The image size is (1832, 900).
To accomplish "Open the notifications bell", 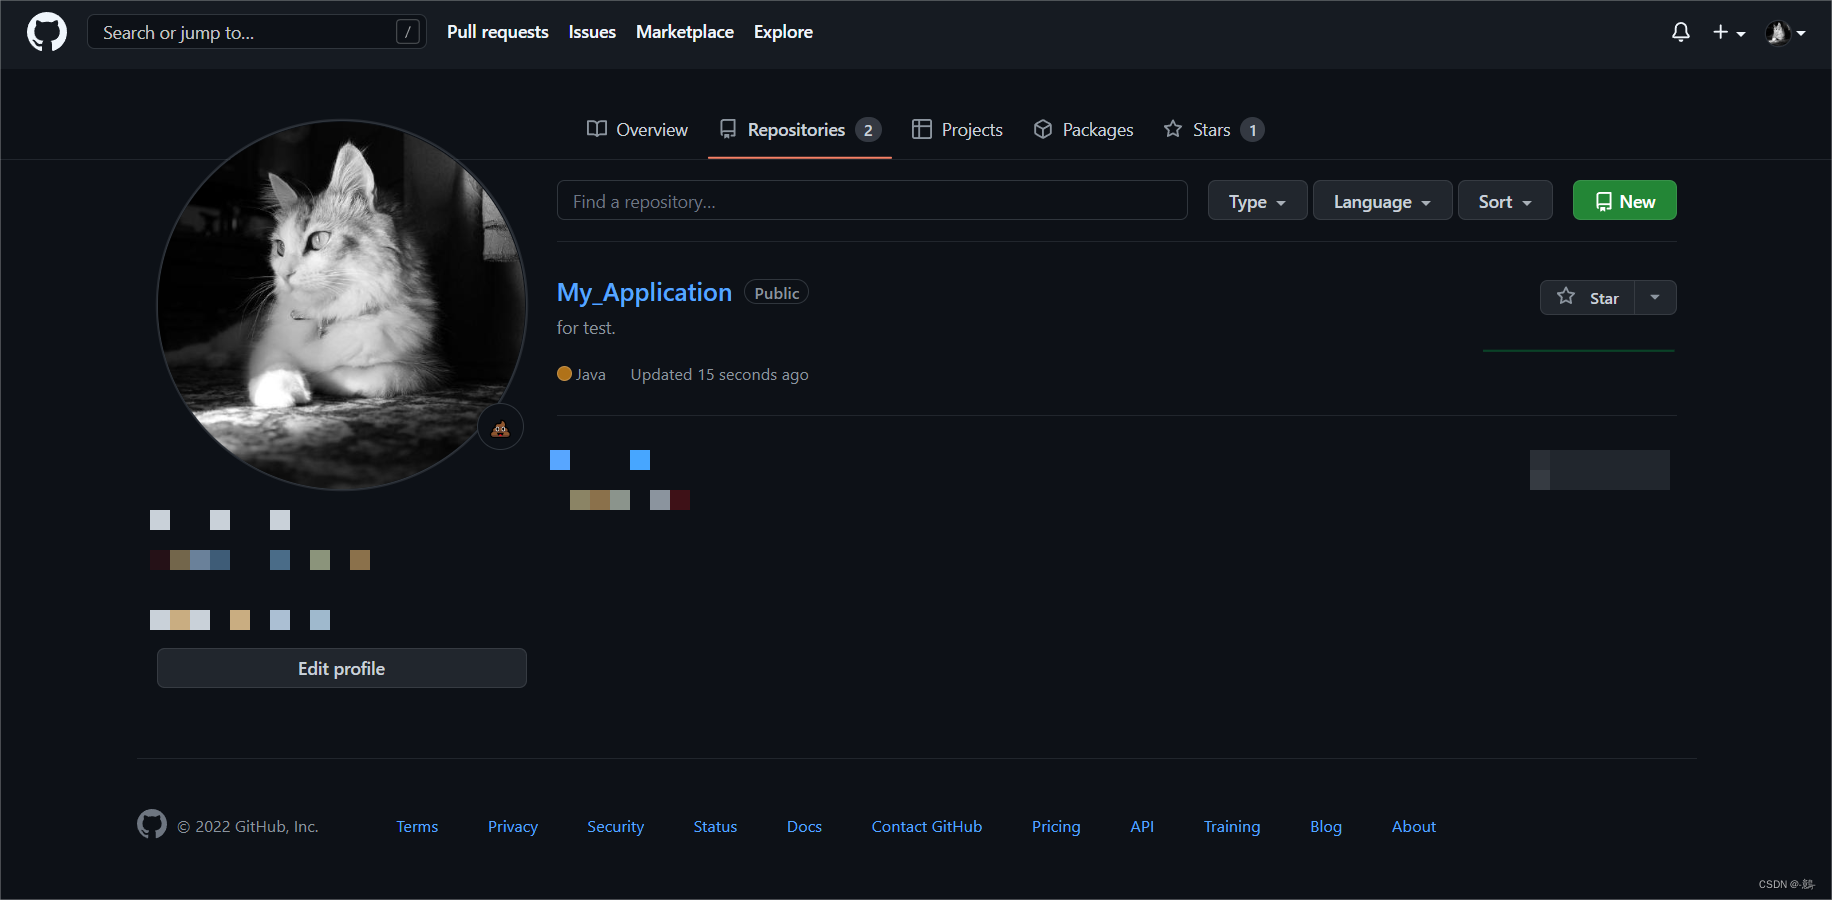I will [1681, 32].
